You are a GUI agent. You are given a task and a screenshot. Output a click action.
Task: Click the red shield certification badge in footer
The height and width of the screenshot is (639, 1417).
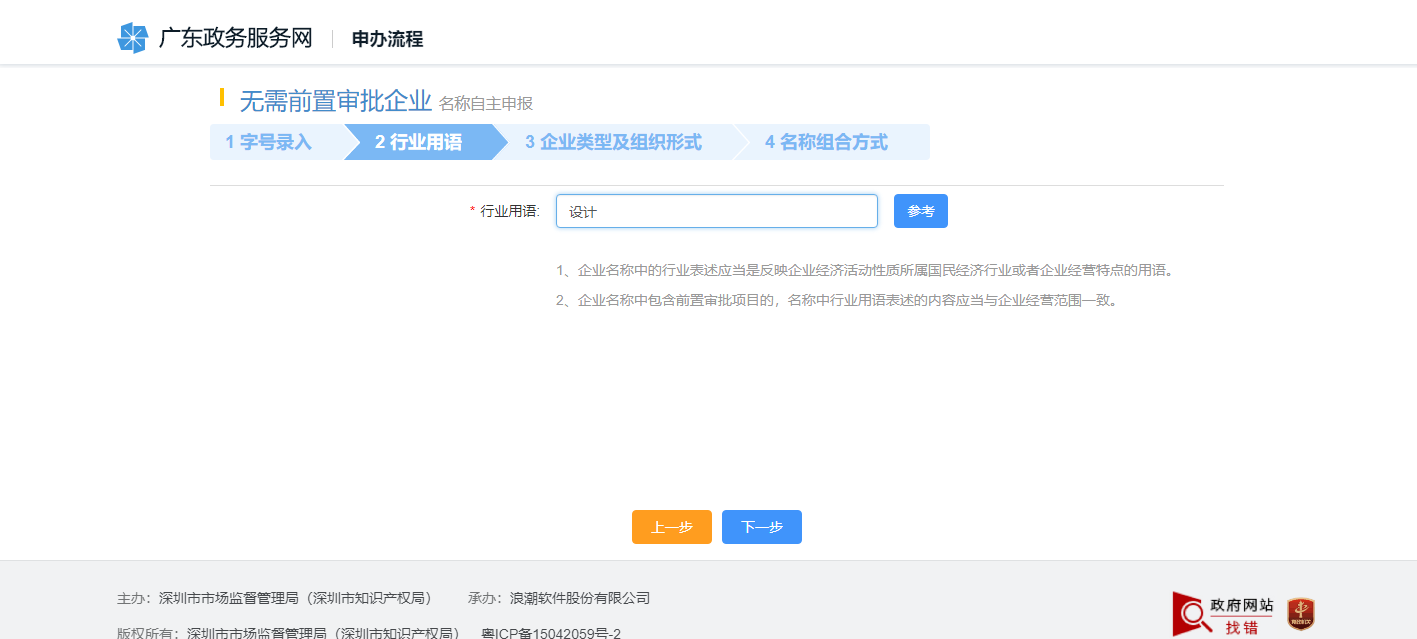pyautogui.click(x=1300, y=614)
